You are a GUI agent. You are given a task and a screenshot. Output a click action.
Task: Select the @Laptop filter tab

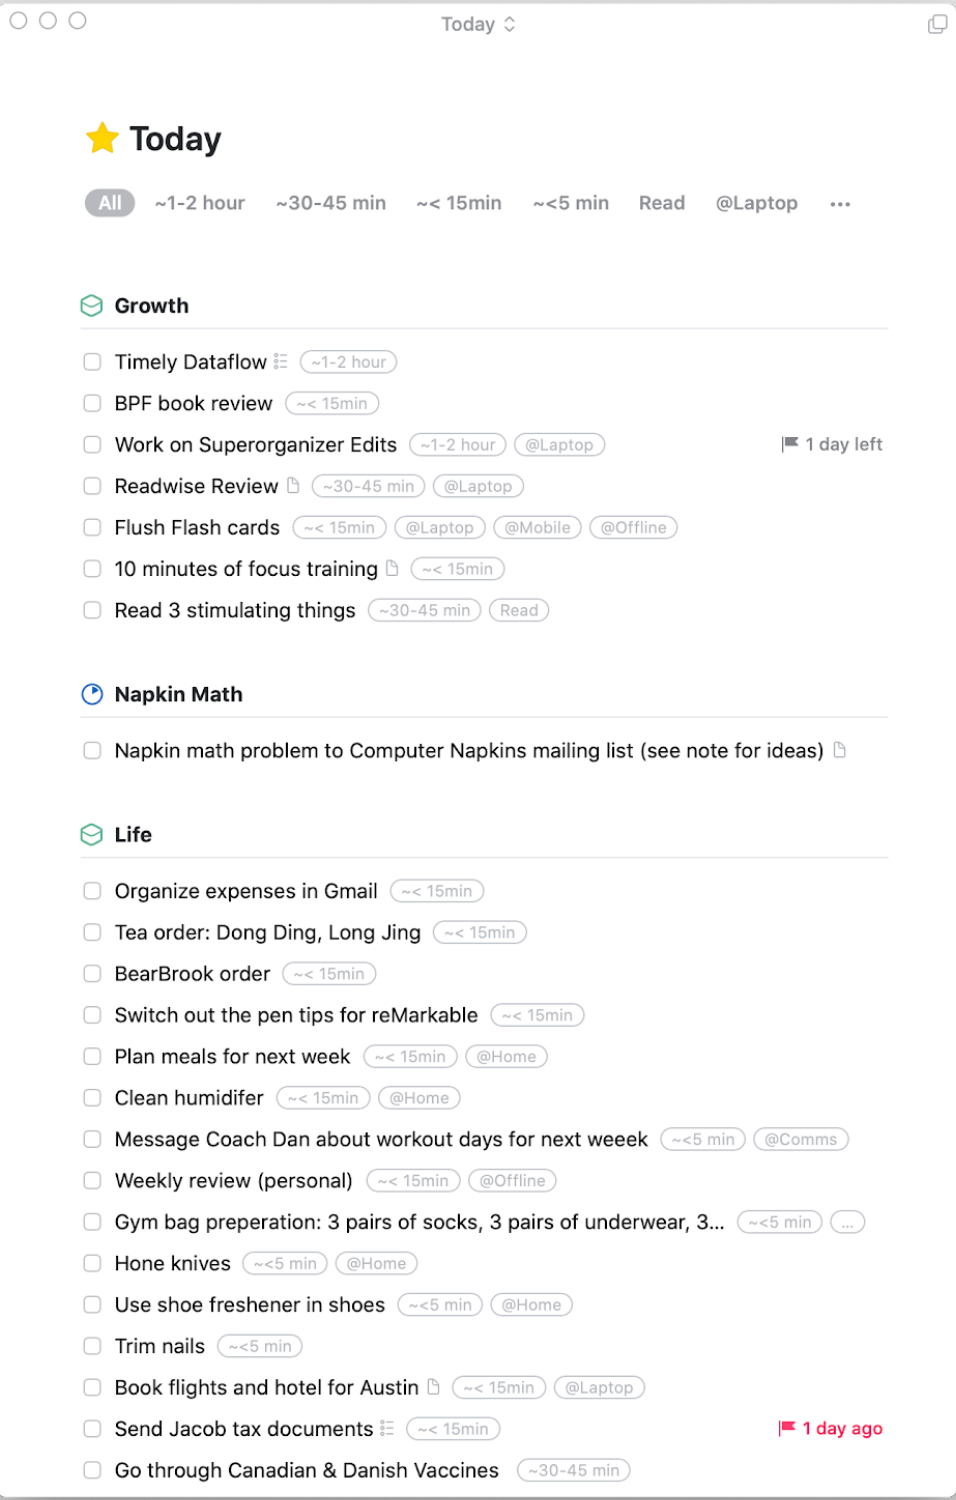tap(756, 203)
